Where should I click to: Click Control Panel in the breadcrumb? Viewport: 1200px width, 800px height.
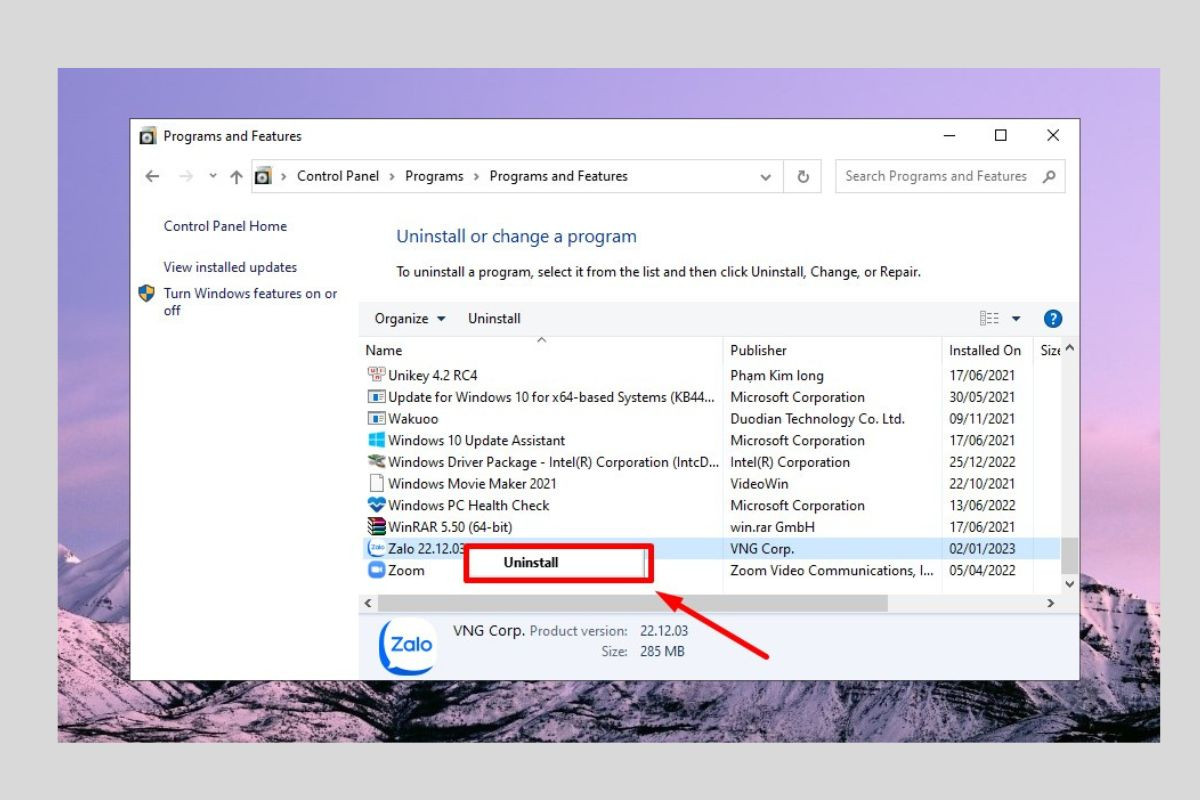(338, 176)
